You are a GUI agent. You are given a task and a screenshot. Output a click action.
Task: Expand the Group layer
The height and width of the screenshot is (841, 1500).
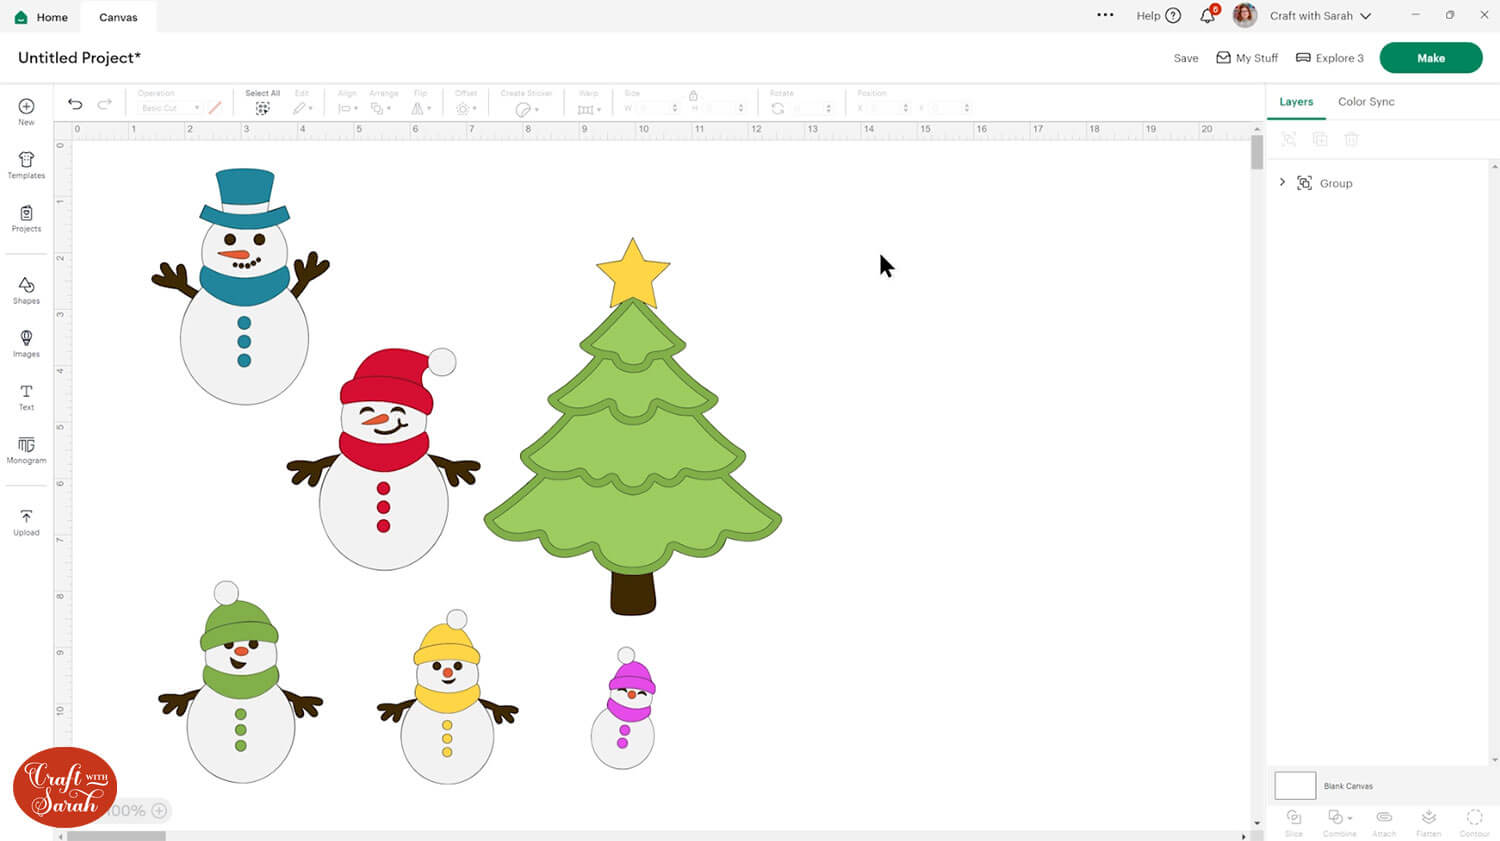[x=1282, y=183]
